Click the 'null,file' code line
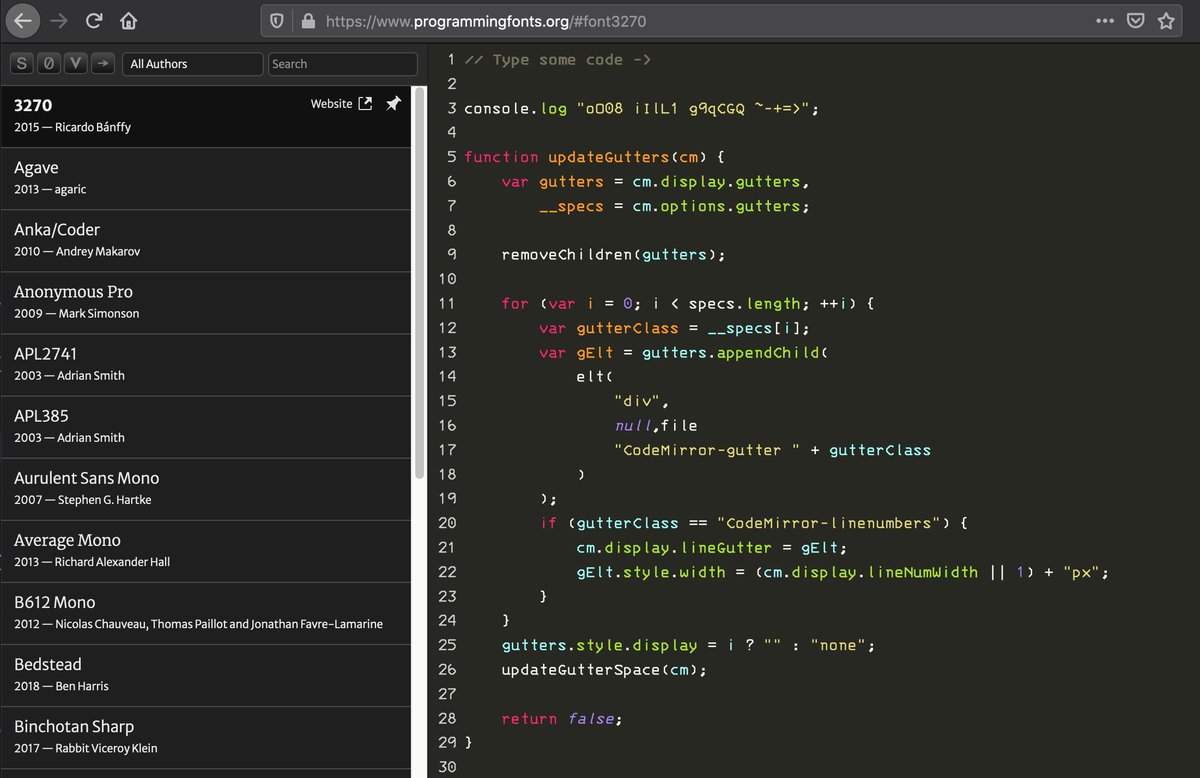Screen dimensions: 1200x778 [x=656, y=425]
